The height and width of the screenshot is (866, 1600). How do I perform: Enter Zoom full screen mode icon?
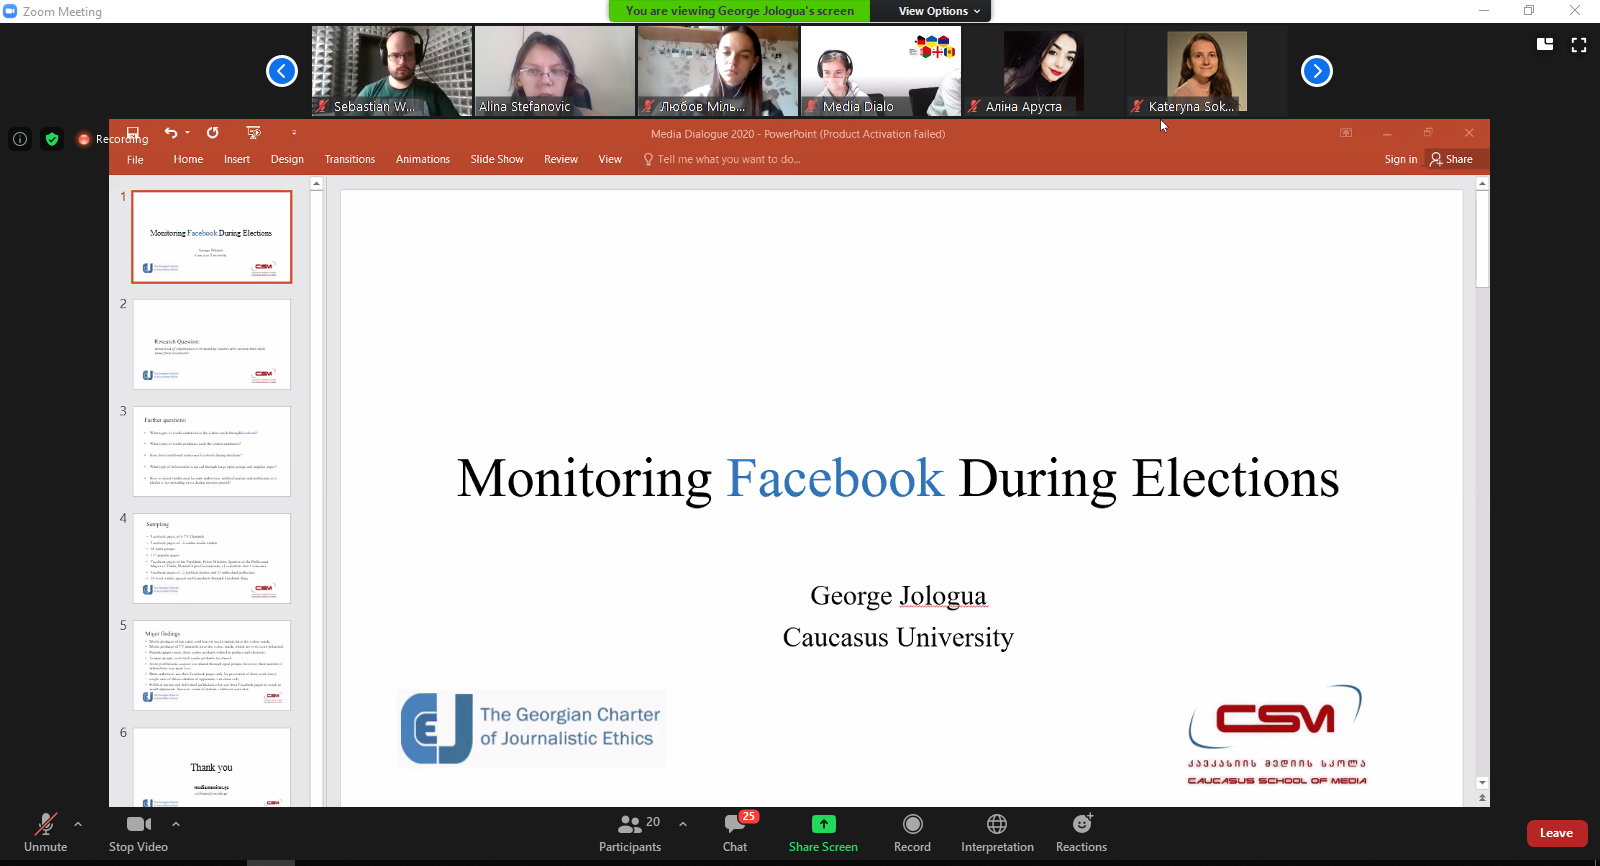click(x=1579, y=44)
